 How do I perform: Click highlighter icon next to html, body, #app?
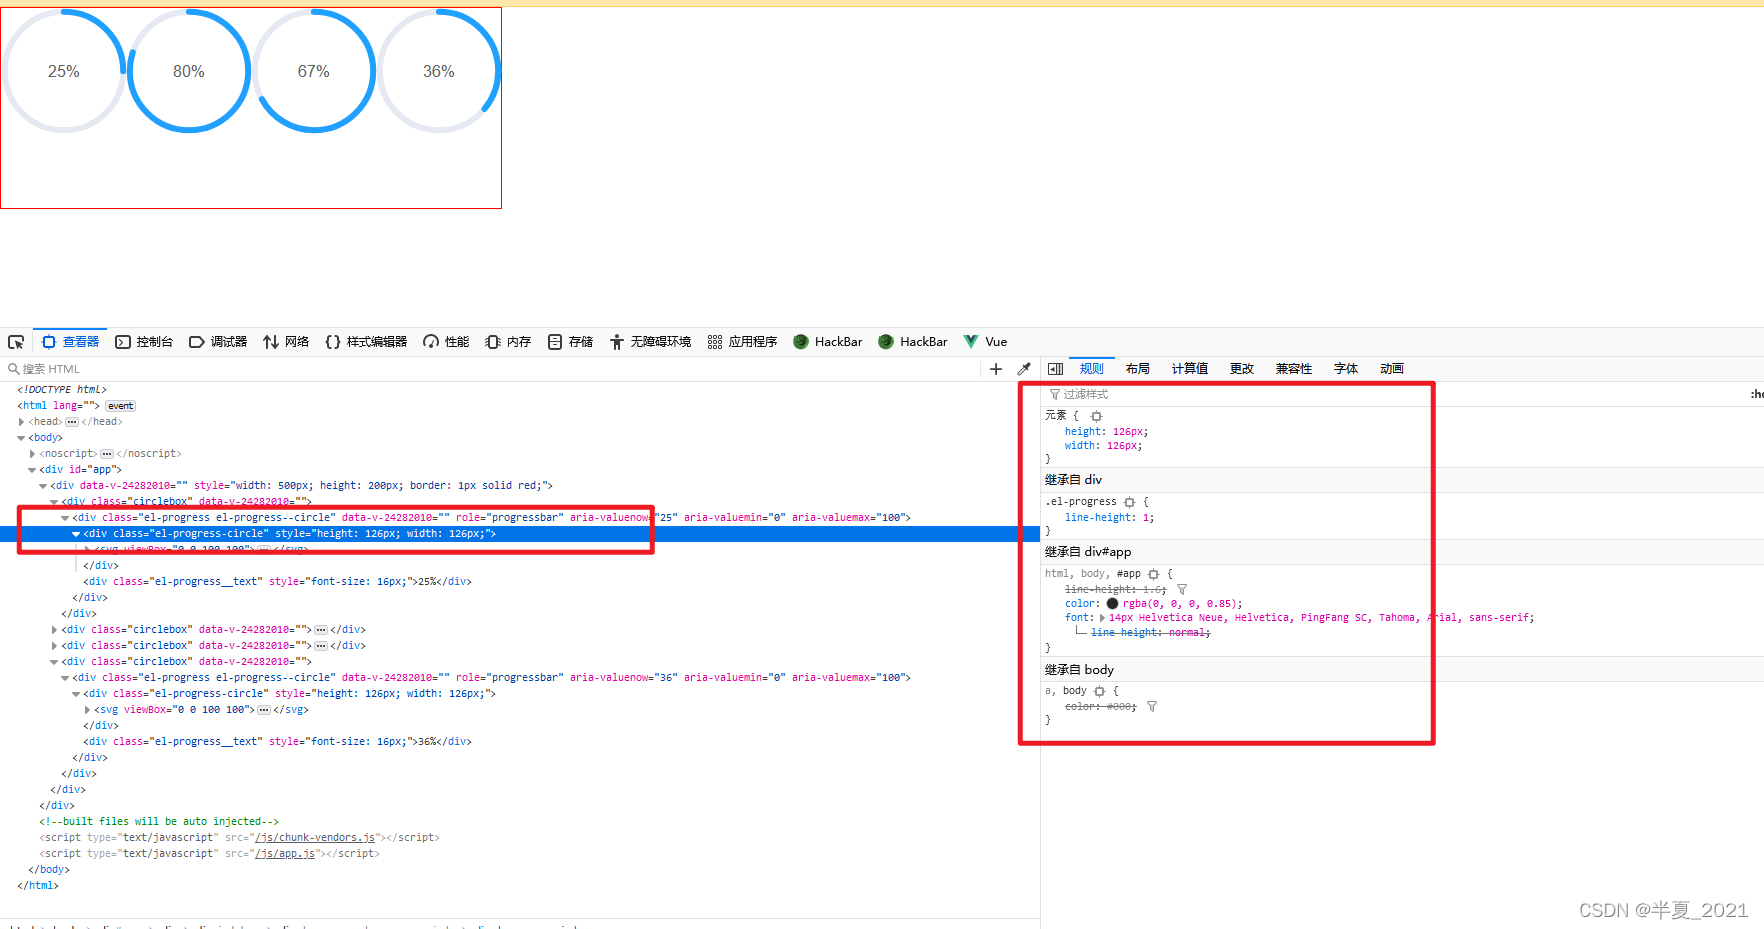(x=1154, y=574)
